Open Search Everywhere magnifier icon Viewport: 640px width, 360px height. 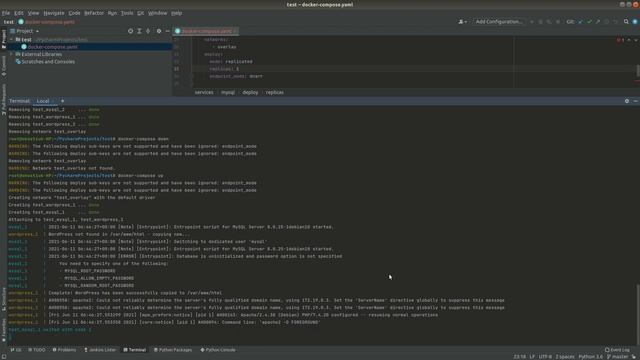coord(626,22)
